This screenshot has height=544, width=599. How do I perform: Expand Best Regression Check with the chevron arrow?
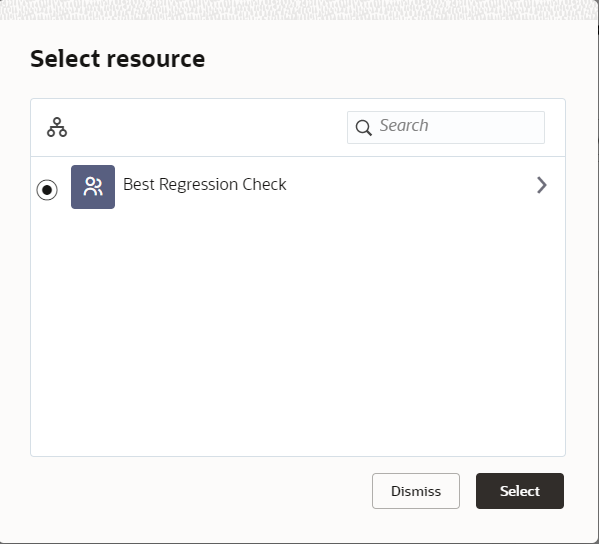[541, 185]
